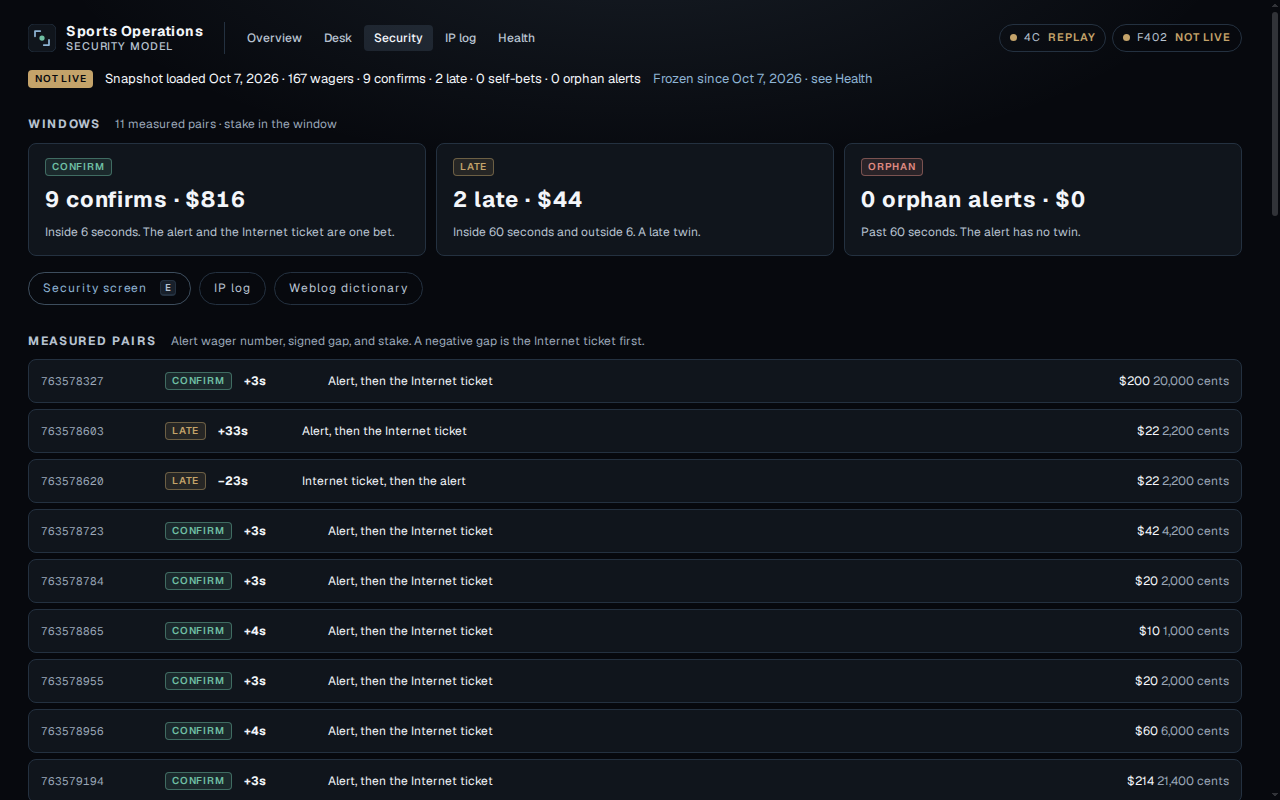Click the LATE badge on row 763578620
Screen dimensions: 1280x800
click(185, 481)
